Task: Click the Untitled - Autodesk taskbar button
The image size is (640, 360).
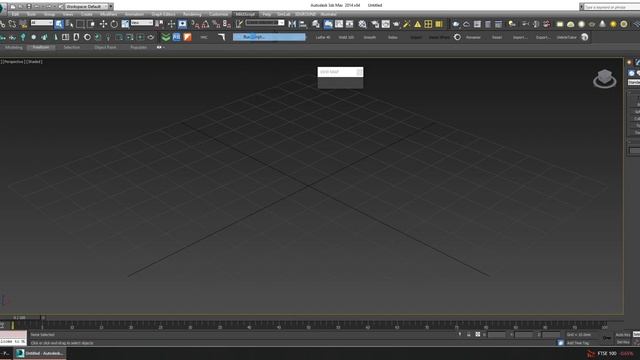Action: click(x=40, y=353)
